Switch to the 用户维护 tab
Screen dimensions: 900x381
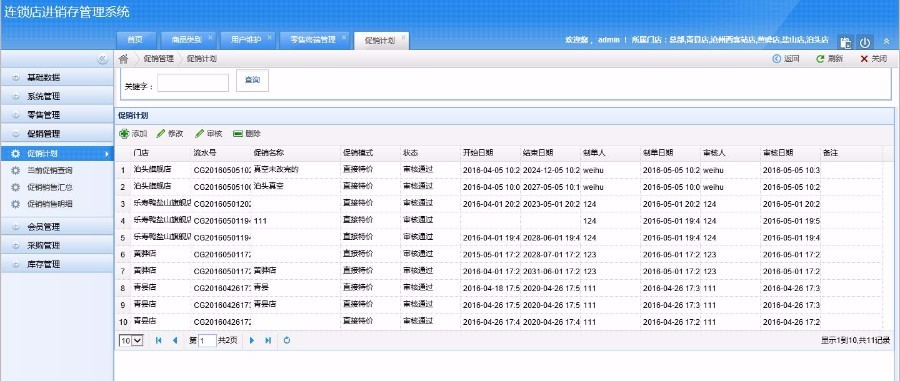[247, 40]
